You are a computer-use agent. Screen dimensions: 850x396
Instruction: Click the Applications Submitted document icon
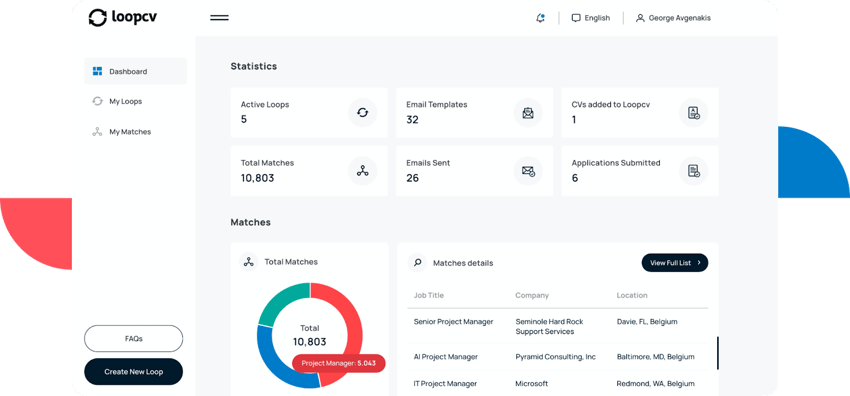693,171
